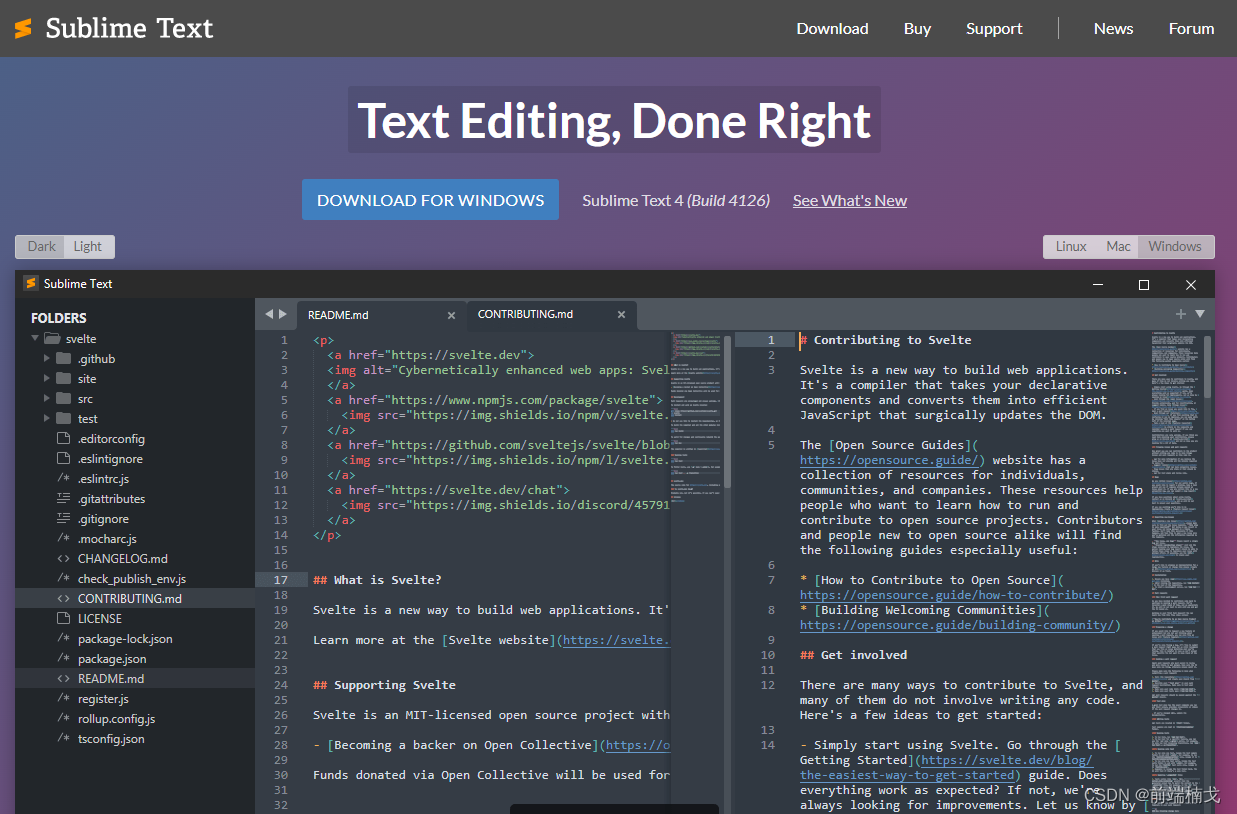The image size is (1237, 814).
Task: Click the check_publish_env.js file icon
Action: [63, 579]
